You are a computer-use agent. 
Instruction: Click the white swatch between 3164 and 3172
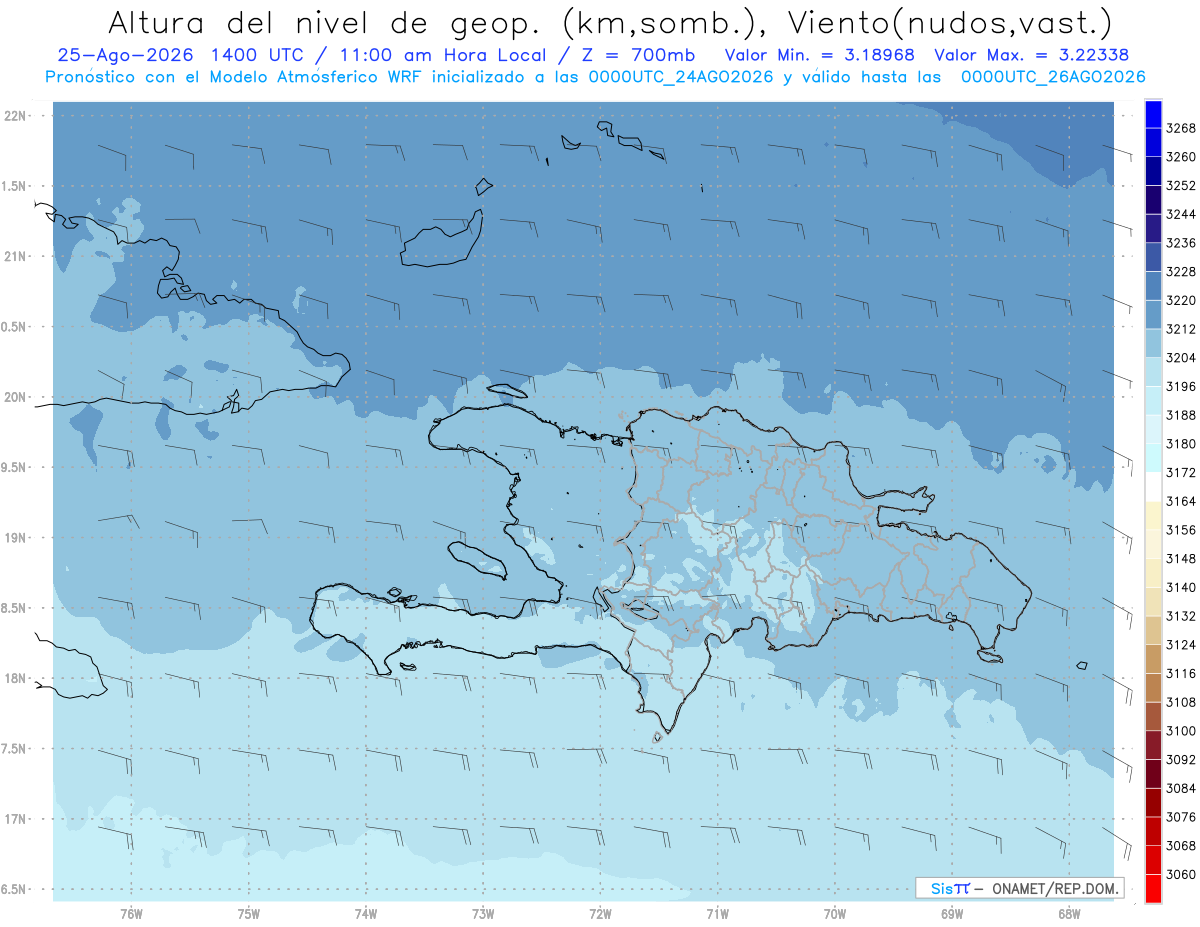coord(1152,487)
